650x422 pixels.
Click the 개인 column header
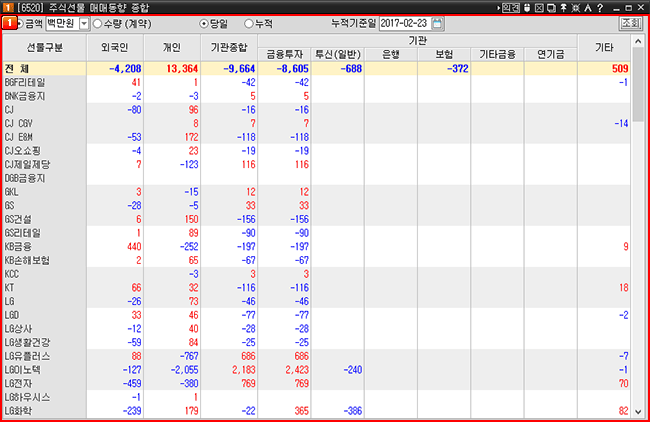[x=172, y=48]
